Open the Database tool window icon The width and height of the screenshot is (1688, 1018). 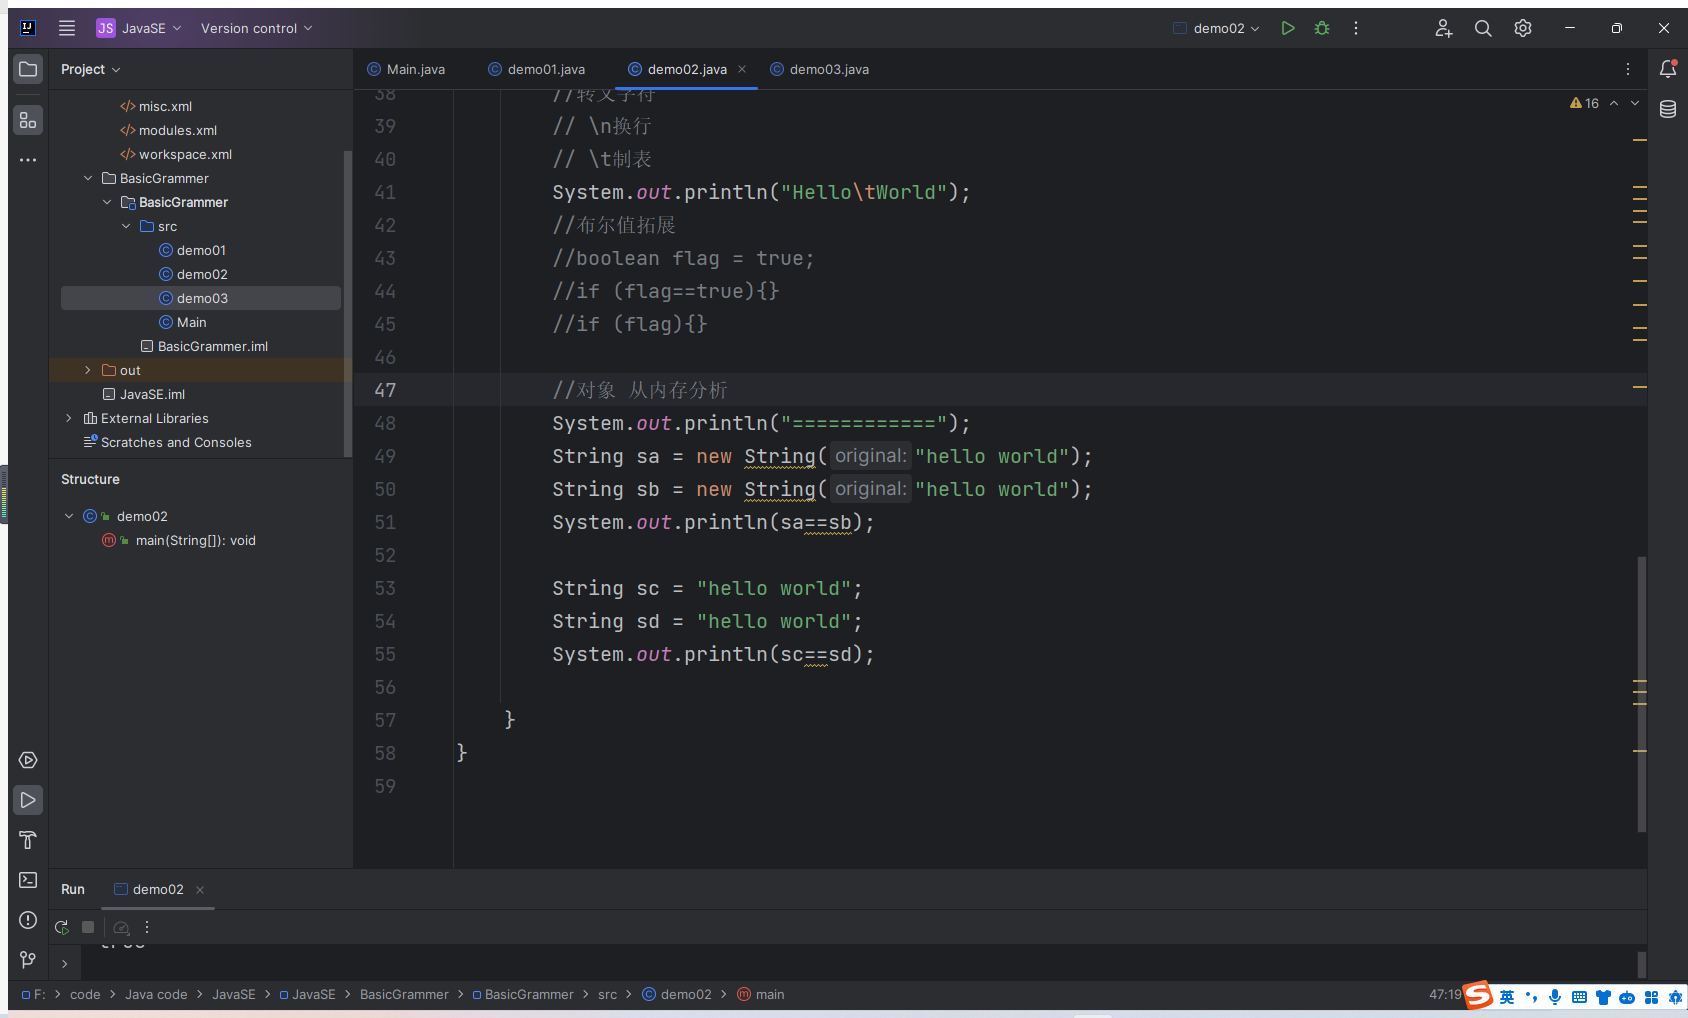1668,109
